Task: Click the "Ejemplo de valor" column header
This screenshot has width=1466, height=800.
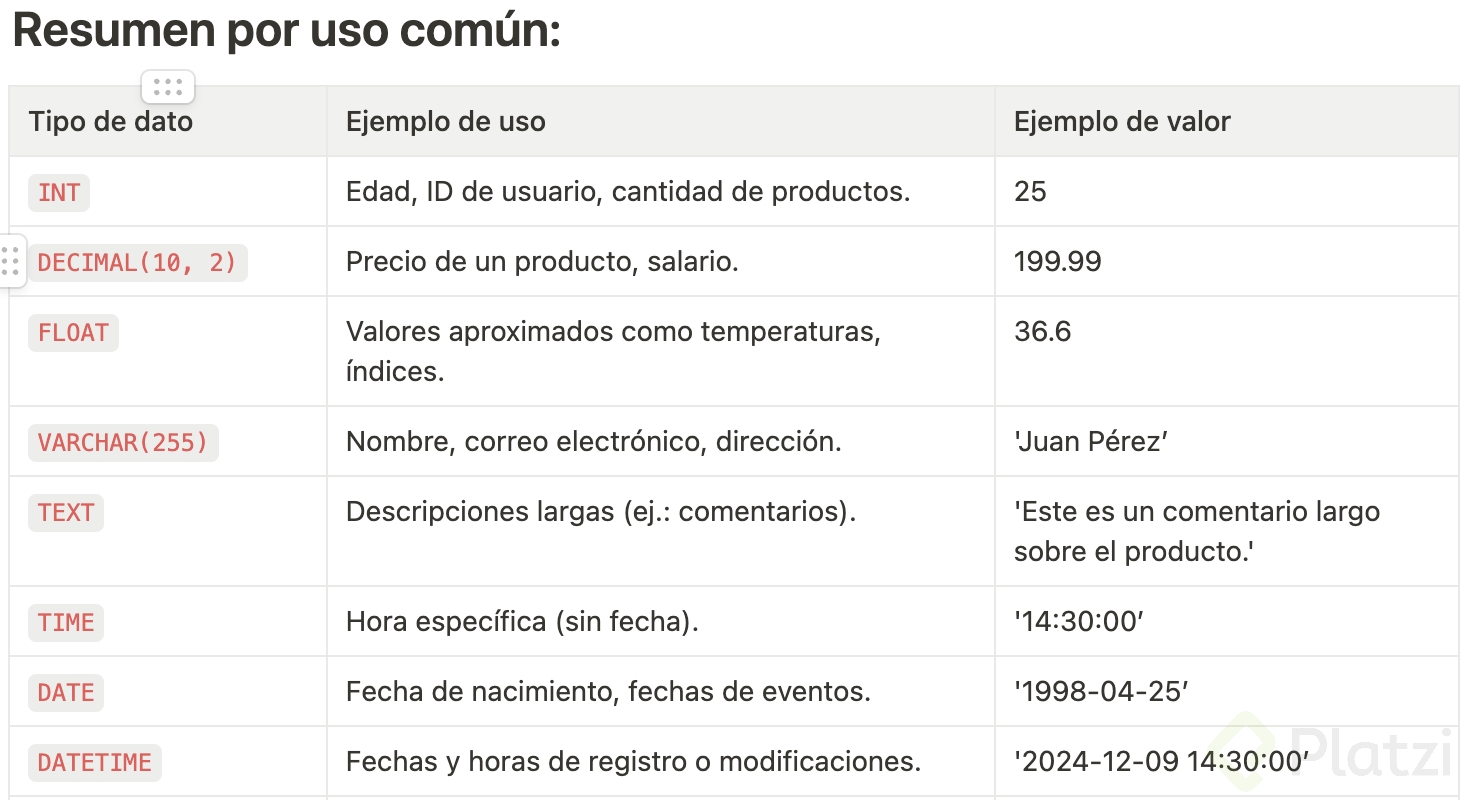Action: coord(1122,122)
